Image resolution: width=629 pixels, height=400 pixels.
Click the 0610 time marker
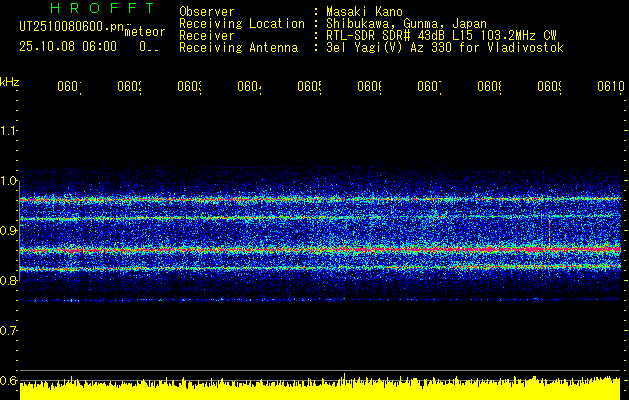pyautogui.click(x=611, y=87)
